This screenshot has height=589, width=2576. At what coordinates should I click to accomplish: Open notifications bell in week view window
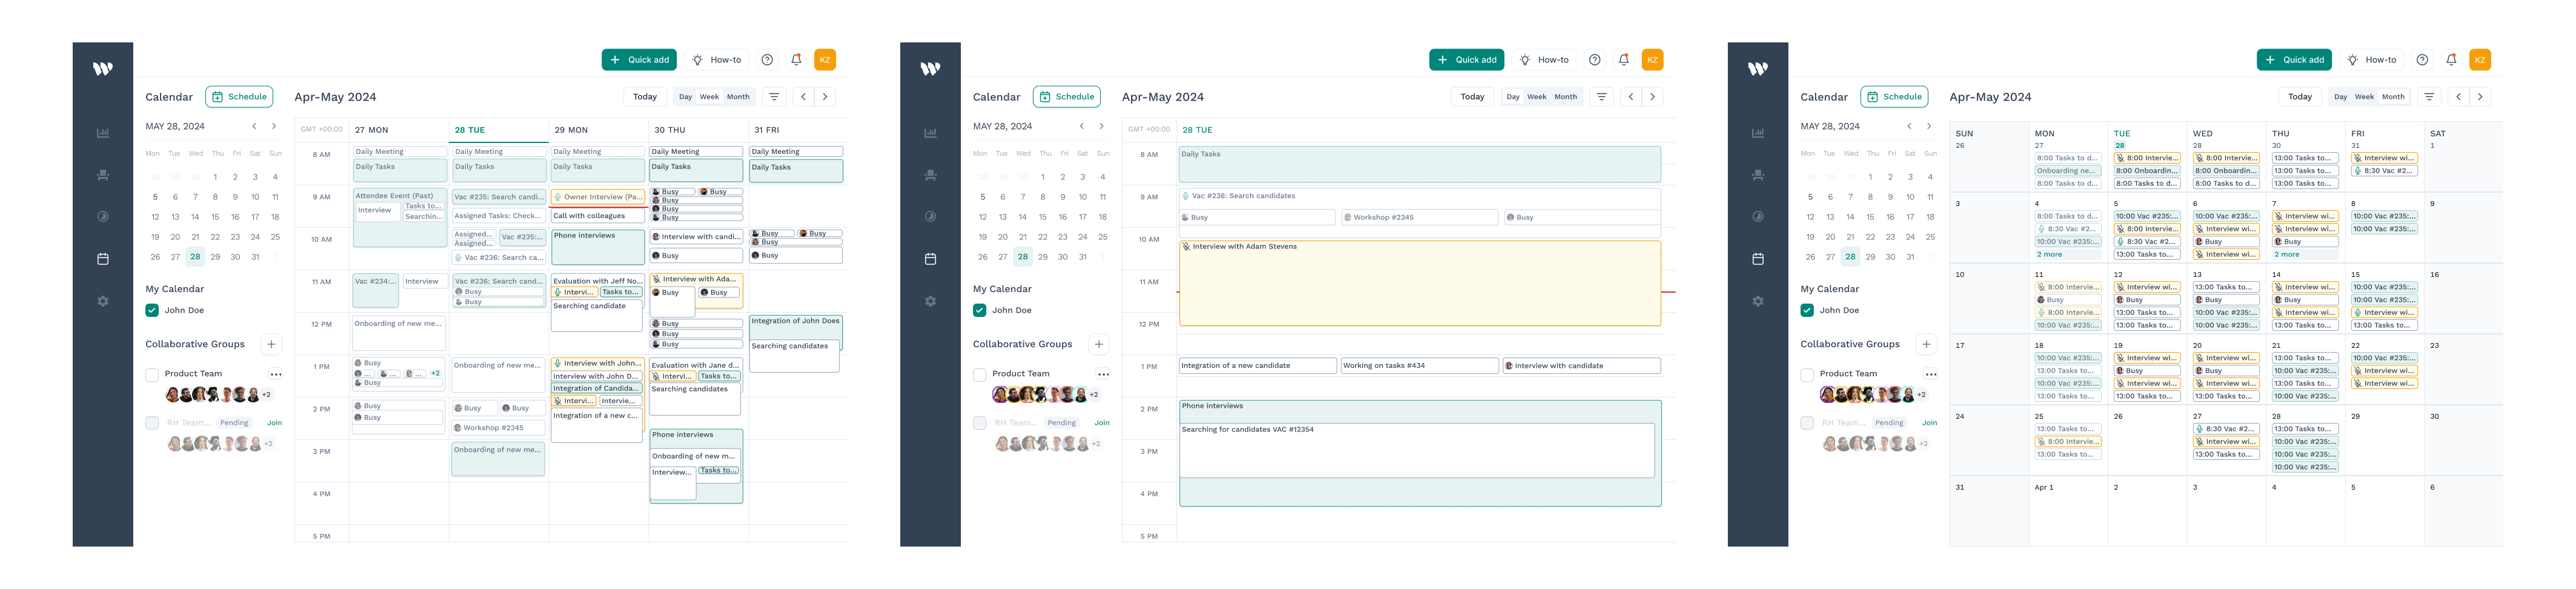(796, 60)
